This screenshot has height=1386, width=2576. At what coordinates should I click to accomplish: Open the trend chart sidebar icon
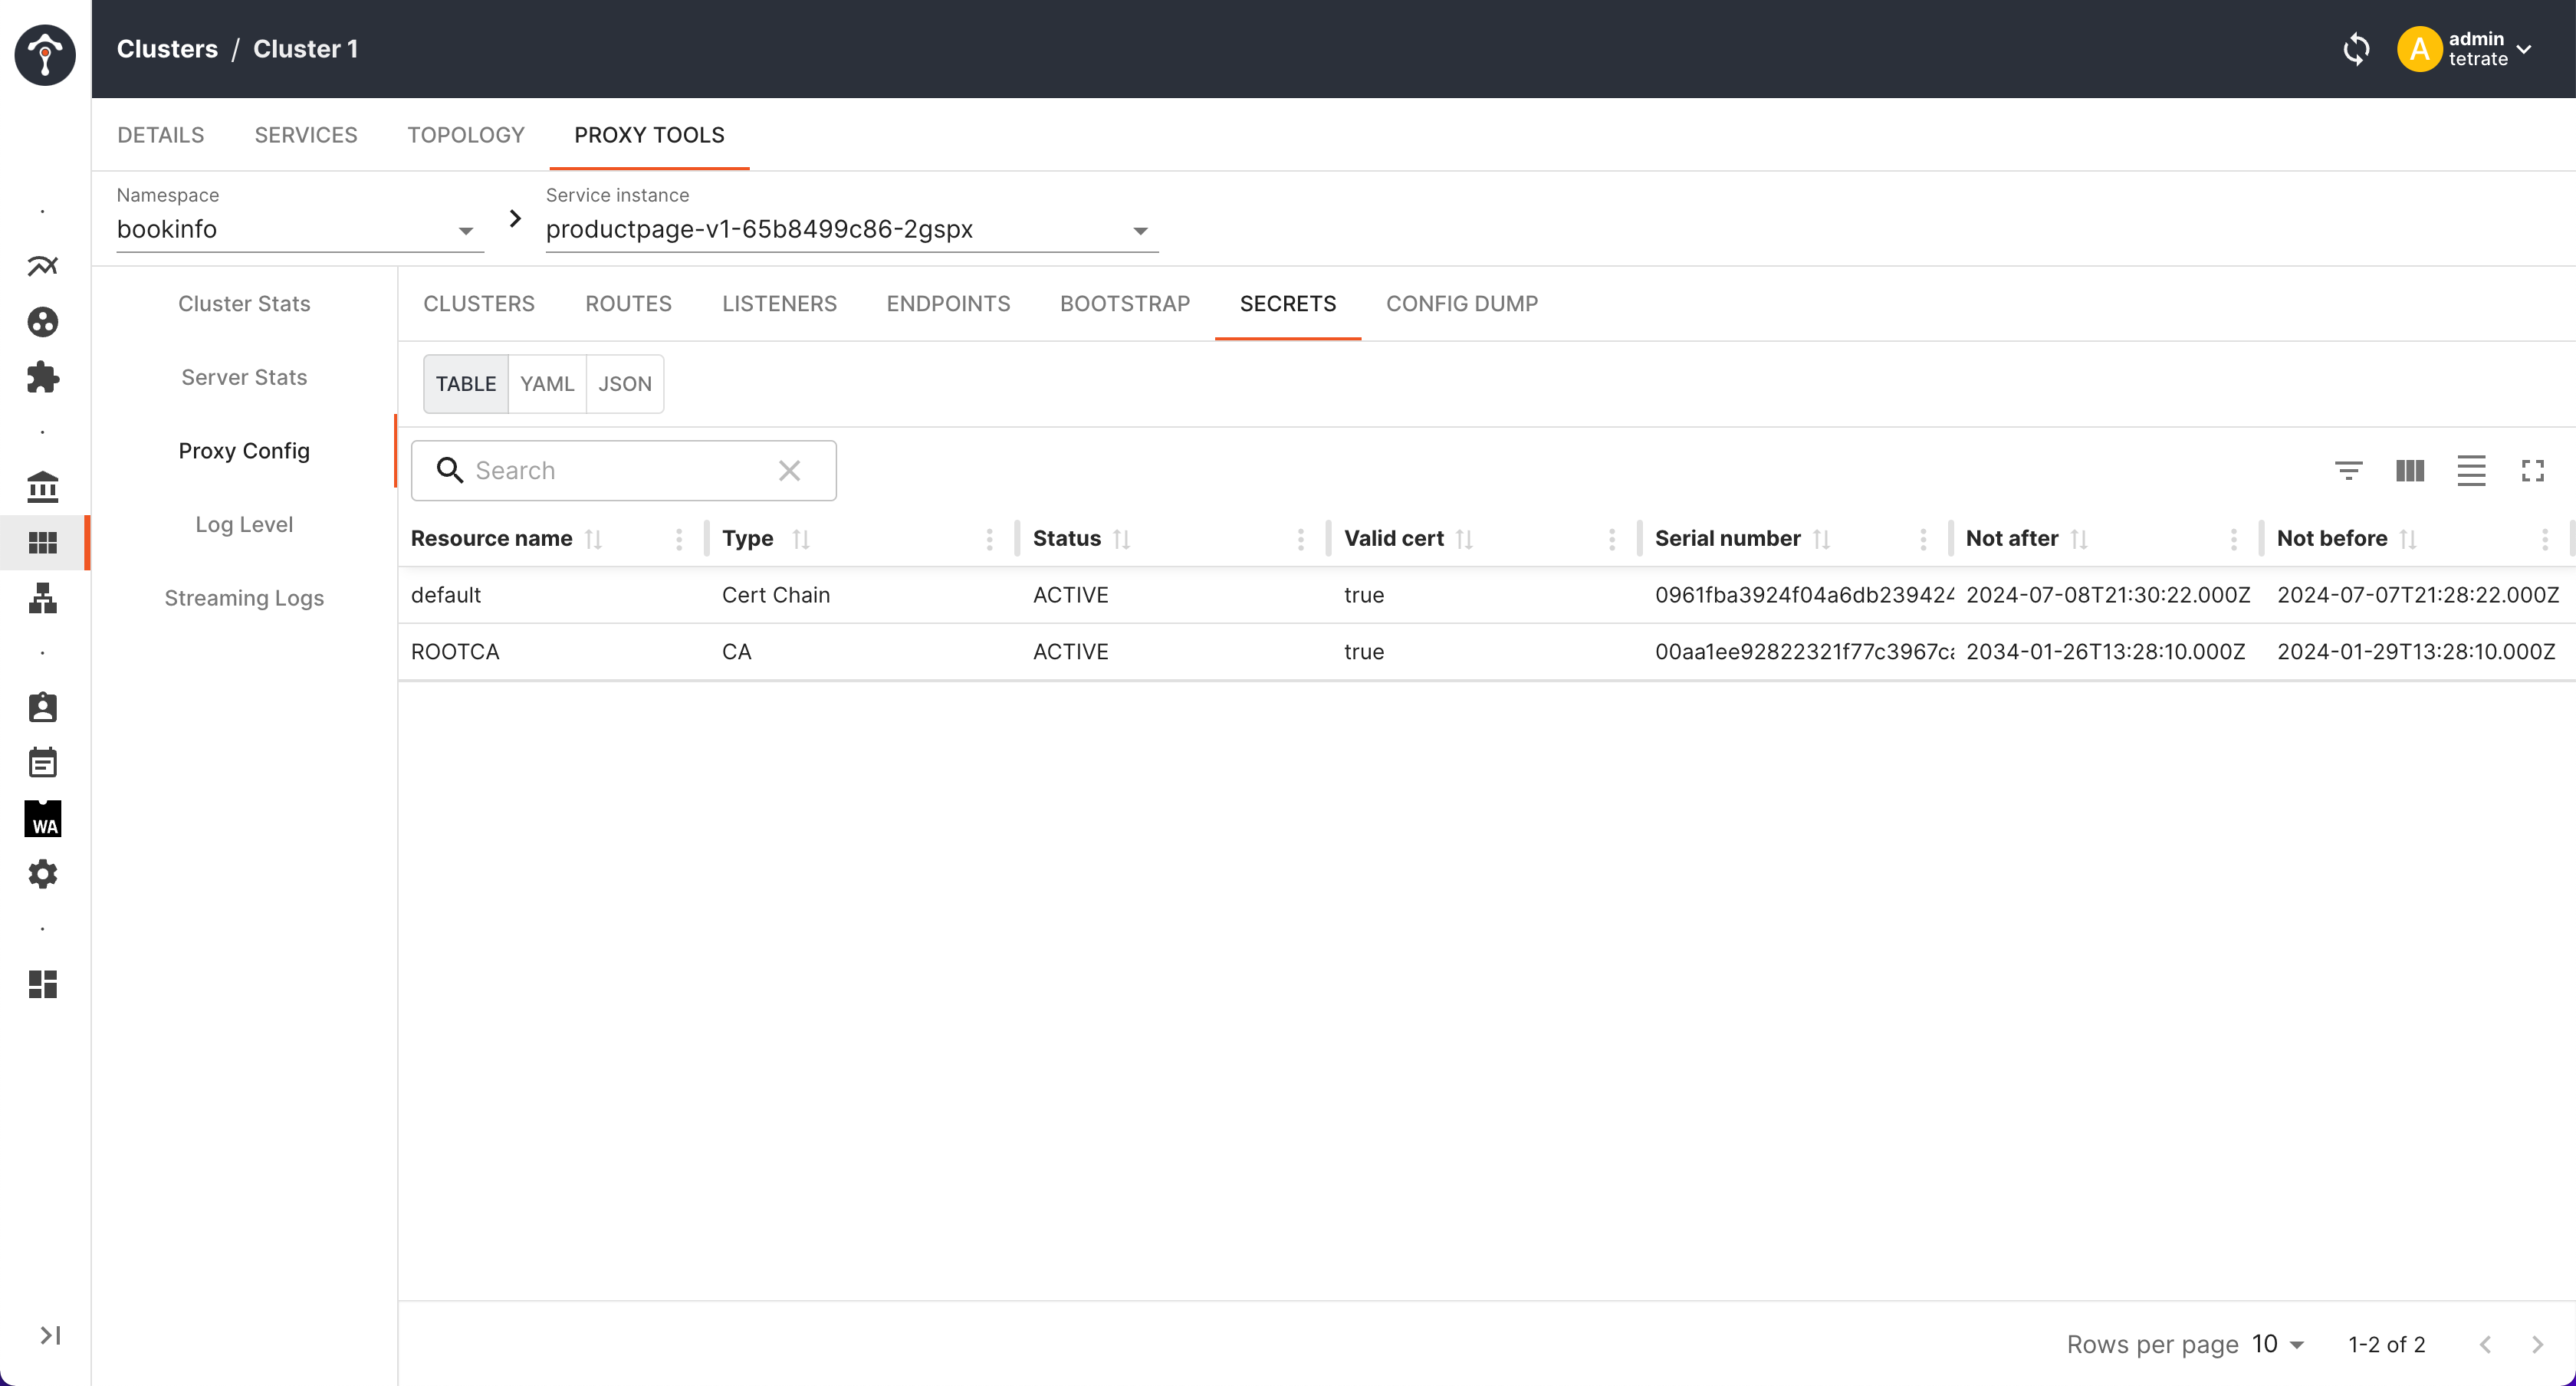tap(43, 266)
